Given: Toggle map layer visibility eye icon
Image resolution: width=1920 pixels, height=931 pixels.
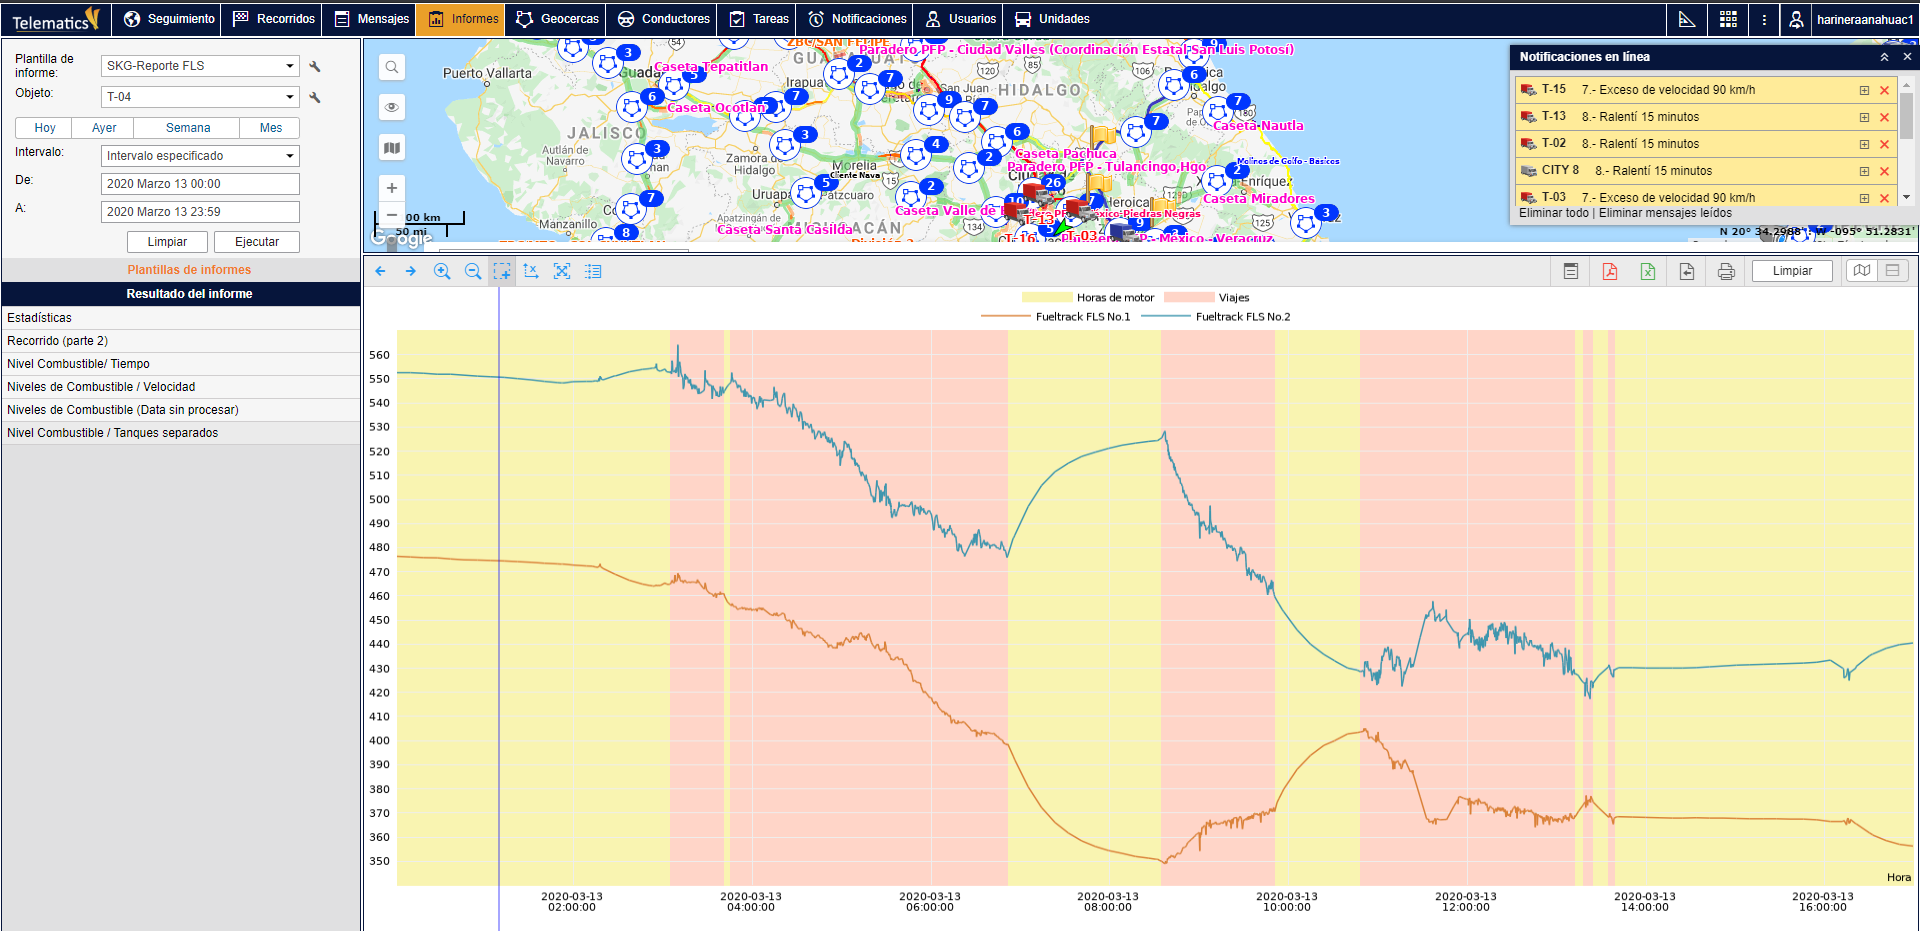Looking at the screenshot, I should (392, 107).
